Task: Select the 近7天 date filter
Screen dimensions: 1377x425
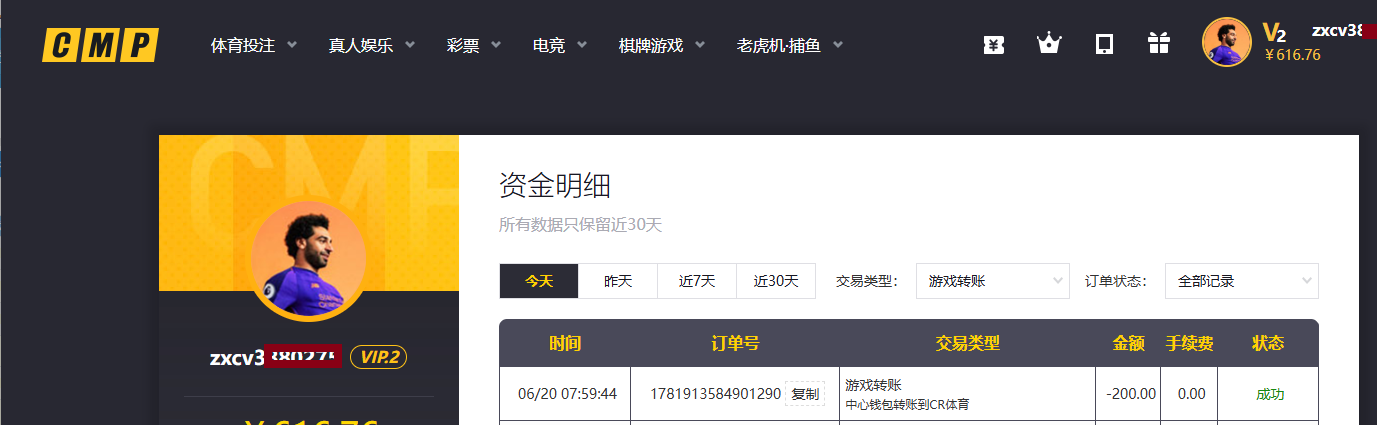Action: 697,281
